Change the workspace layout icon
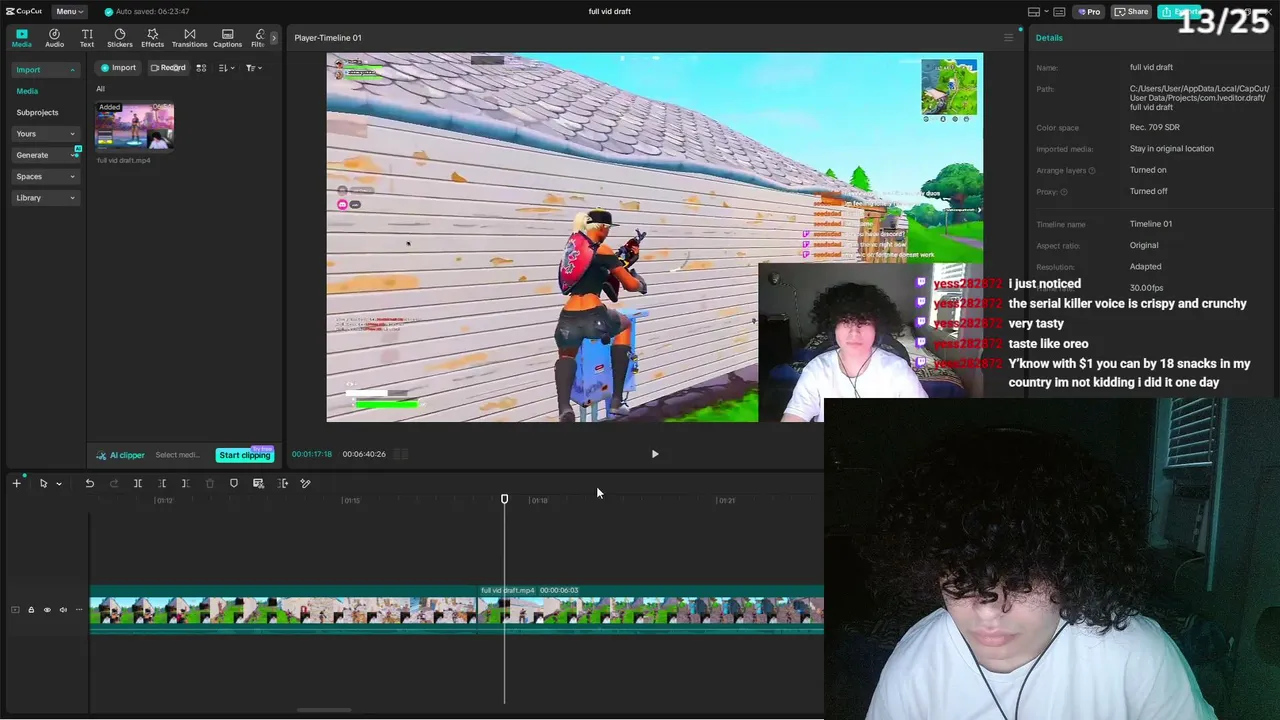The width and height of the screenshot is (1280, 720). [1034, 12]
